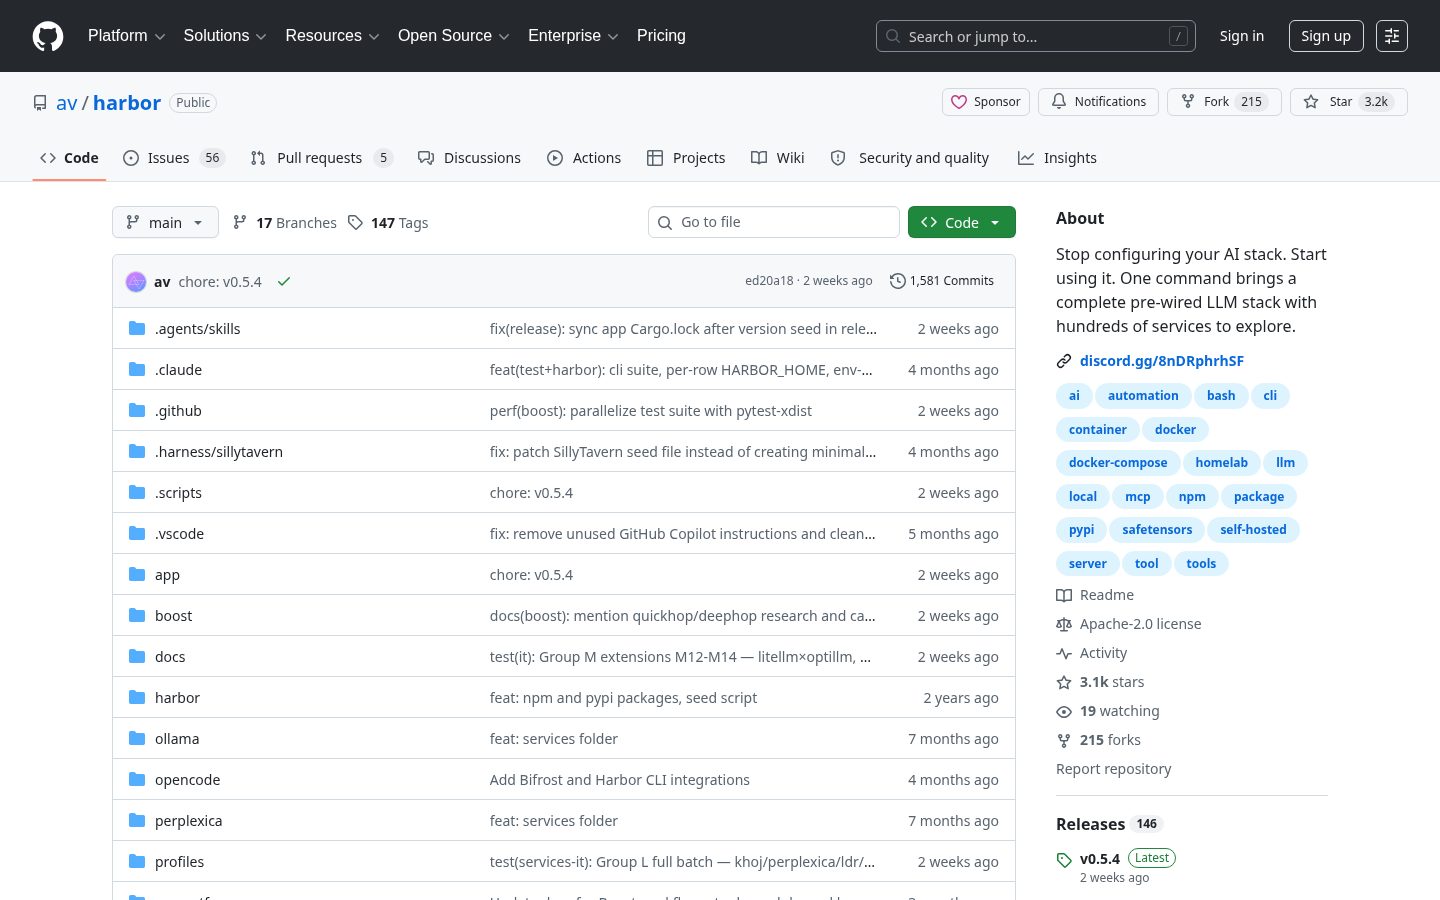The height and width of the screenshot is (900, 1440).
Task: Switch to the Pull requests tab
Action: click(321, 158)
